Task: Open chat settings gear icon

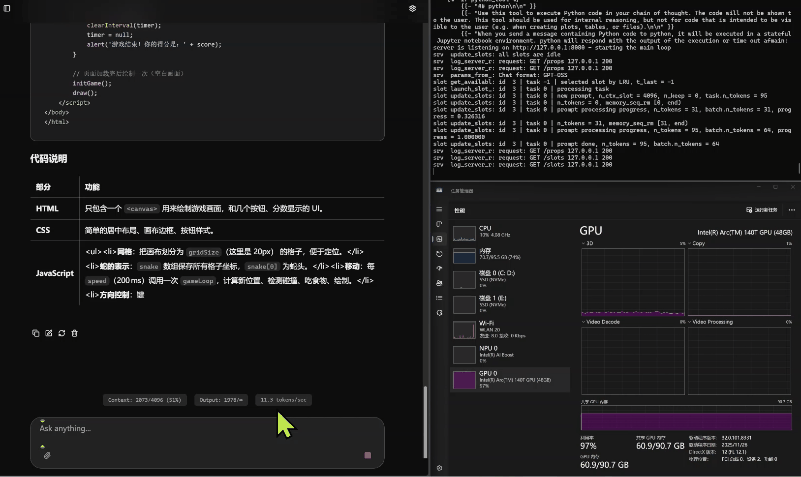Action: click(x=412, y=8)
